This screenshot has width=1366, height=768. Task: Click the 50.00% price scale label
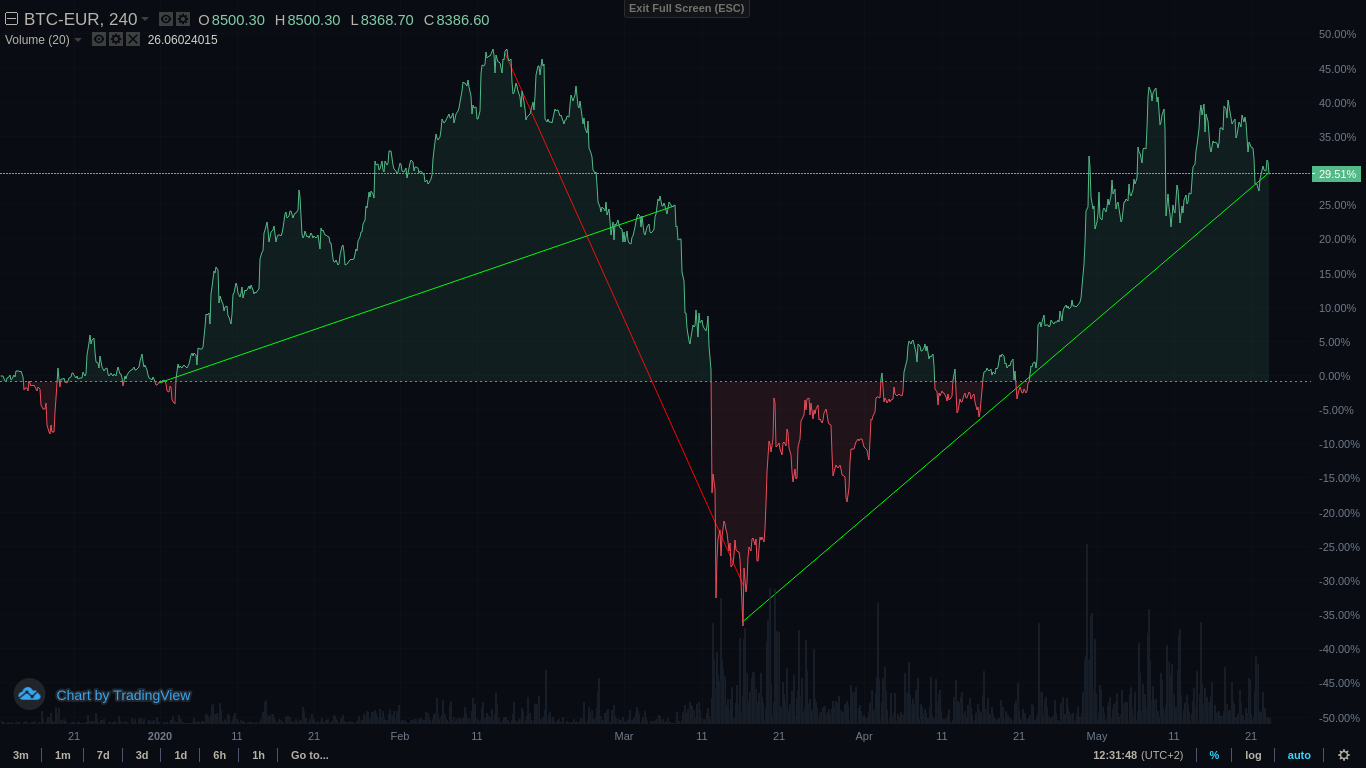[x=1337, y=34]
